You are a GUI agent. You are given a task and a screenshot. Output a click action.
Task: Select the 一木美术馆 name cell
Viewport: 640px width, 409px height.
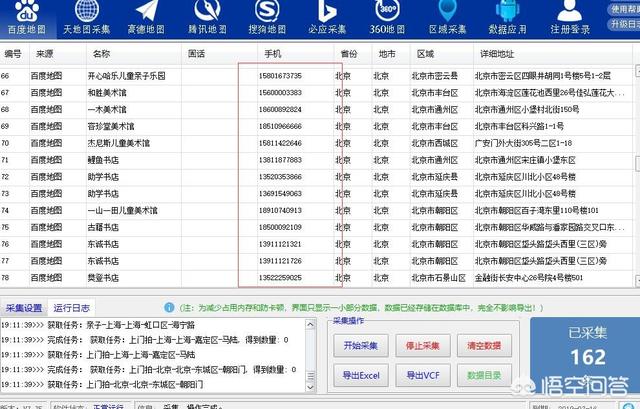(107, 109)
